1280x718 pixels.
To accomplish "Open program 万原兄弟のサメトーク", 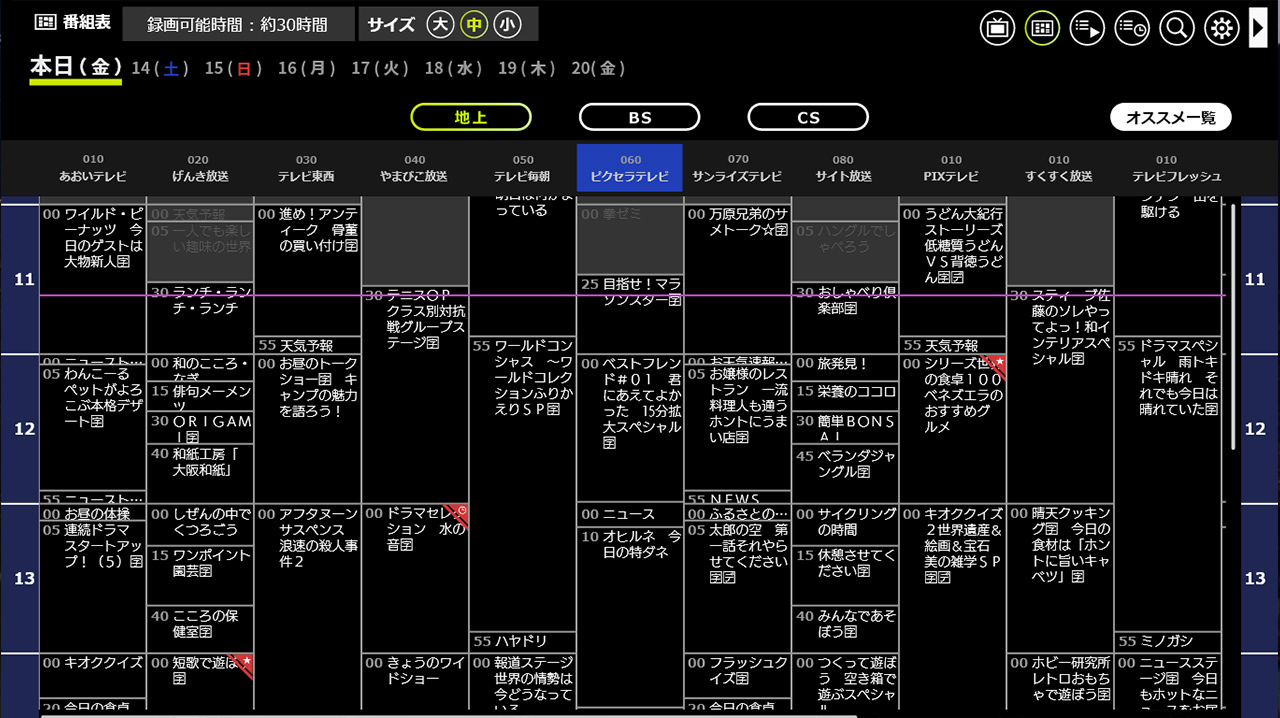I will click(x=738, y=279).
